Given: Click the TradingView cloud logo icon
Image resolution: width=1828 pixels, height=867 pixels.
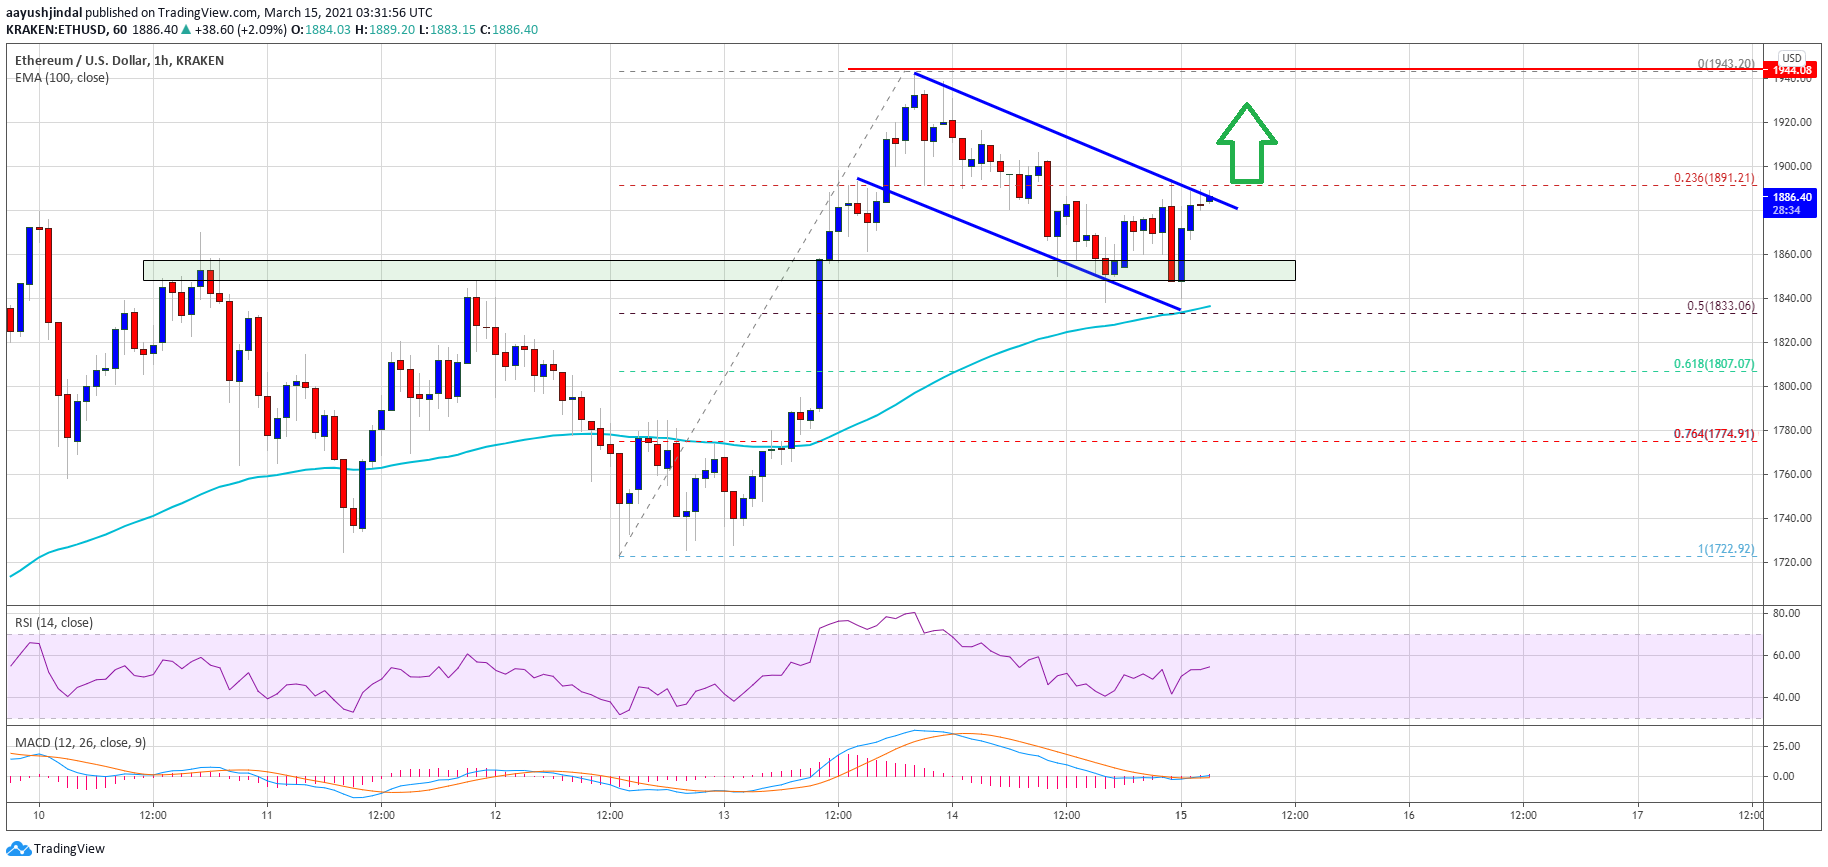Looking at the screenshot, I should (18, 849).
